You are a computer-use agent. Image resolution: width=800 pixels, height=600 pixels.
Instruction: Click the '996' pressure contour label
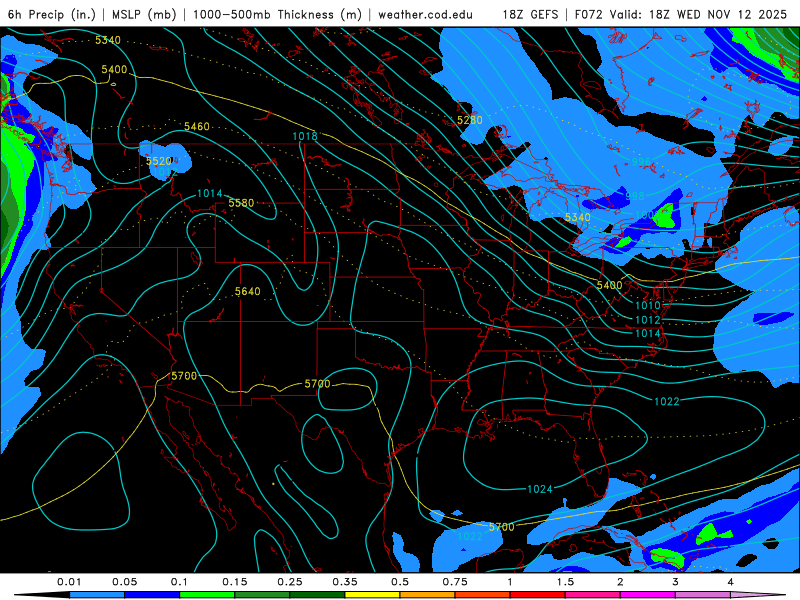pos(641,162)
